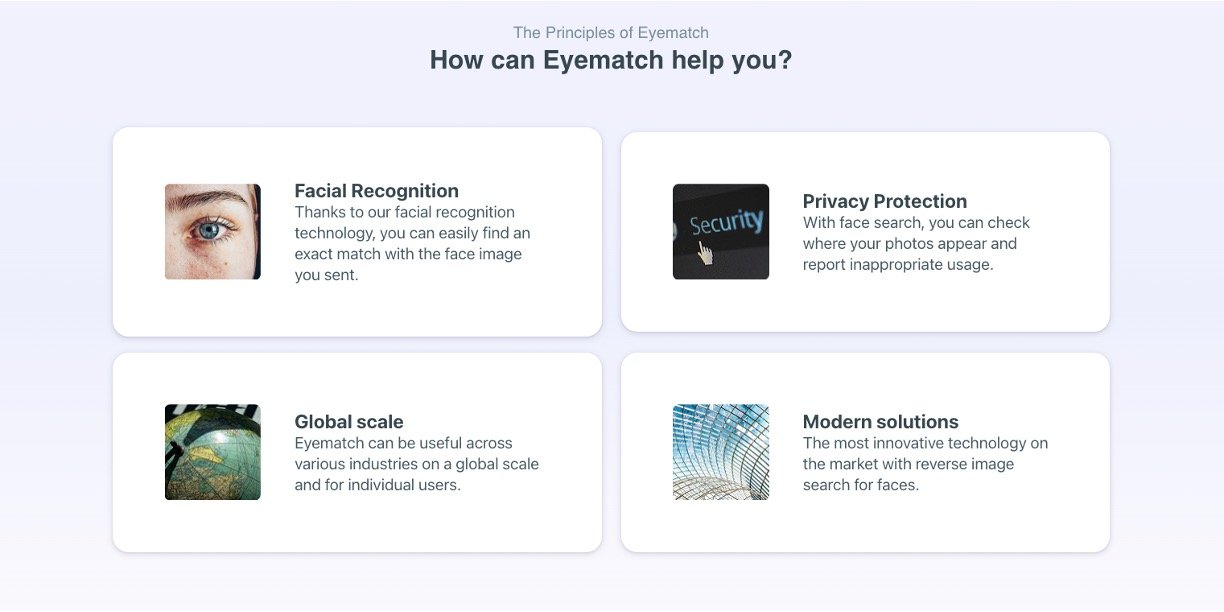Select the Privacy Protection heading

point(884,201)
